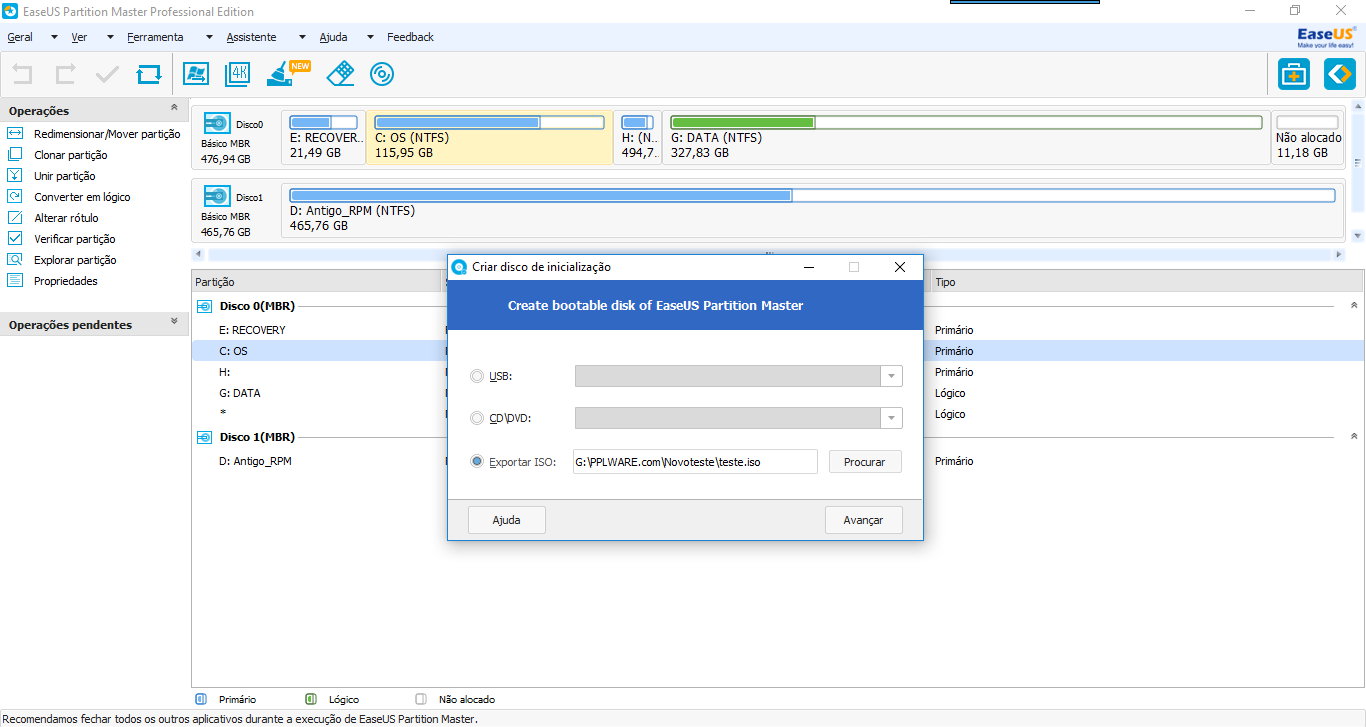Click the Procurar button
This screenshot has height=727, width=1366.
[865, 462]
